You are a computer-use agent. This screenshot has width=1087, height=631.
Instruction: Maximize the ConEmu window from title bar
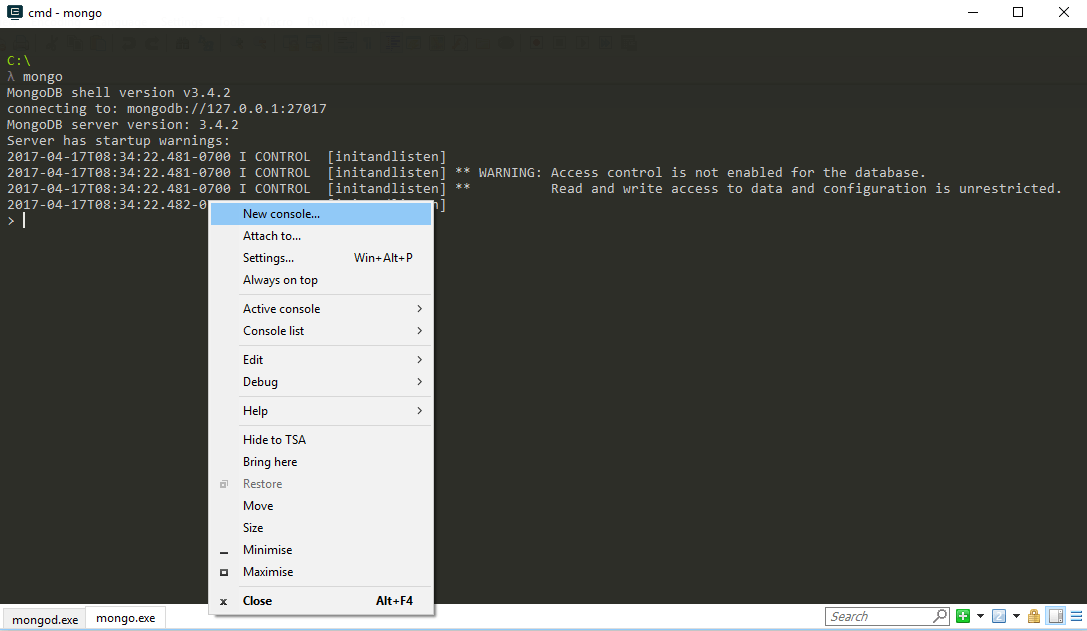(x=1018, y=12)
